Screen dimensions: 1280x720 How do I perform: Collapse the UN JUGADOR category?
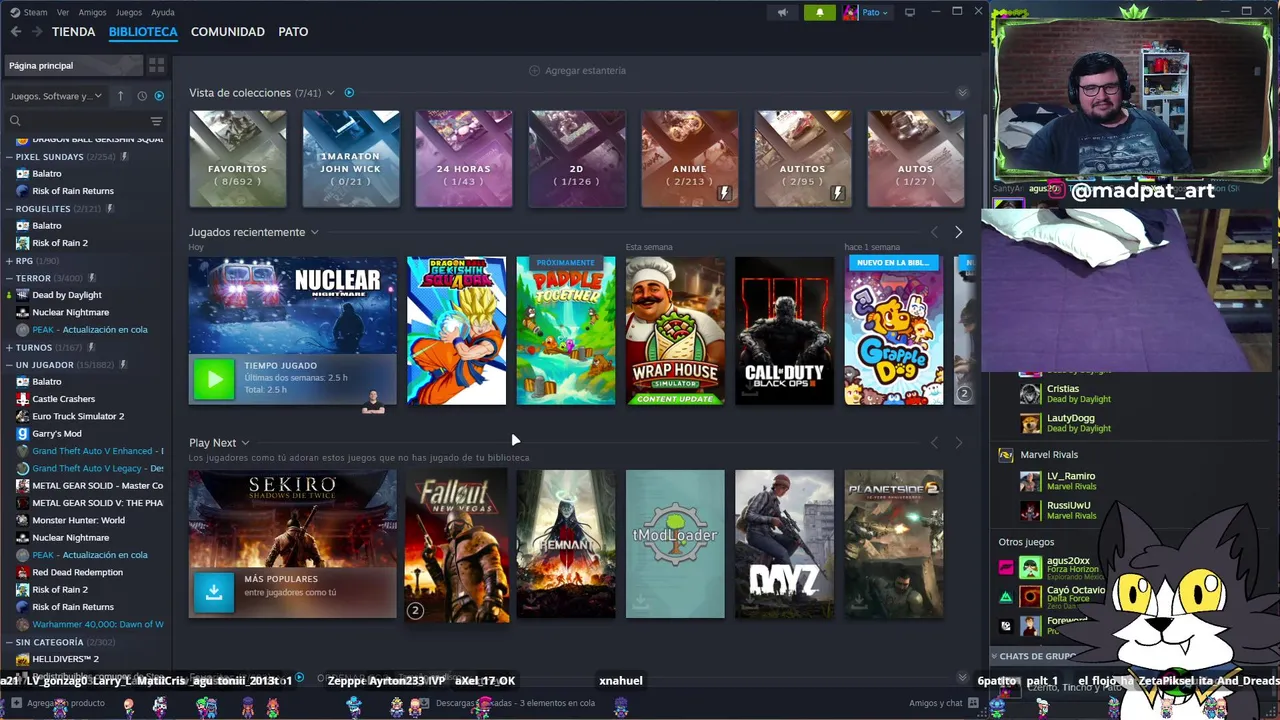click(10, 365)
